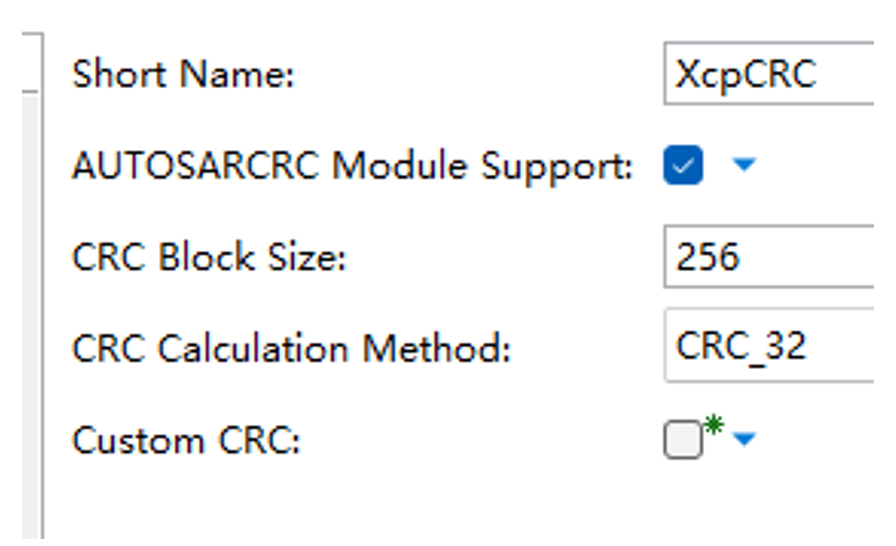896x546 pixels.
Task: Click the gray left panel strip
Action: click(x=19, y=300)
